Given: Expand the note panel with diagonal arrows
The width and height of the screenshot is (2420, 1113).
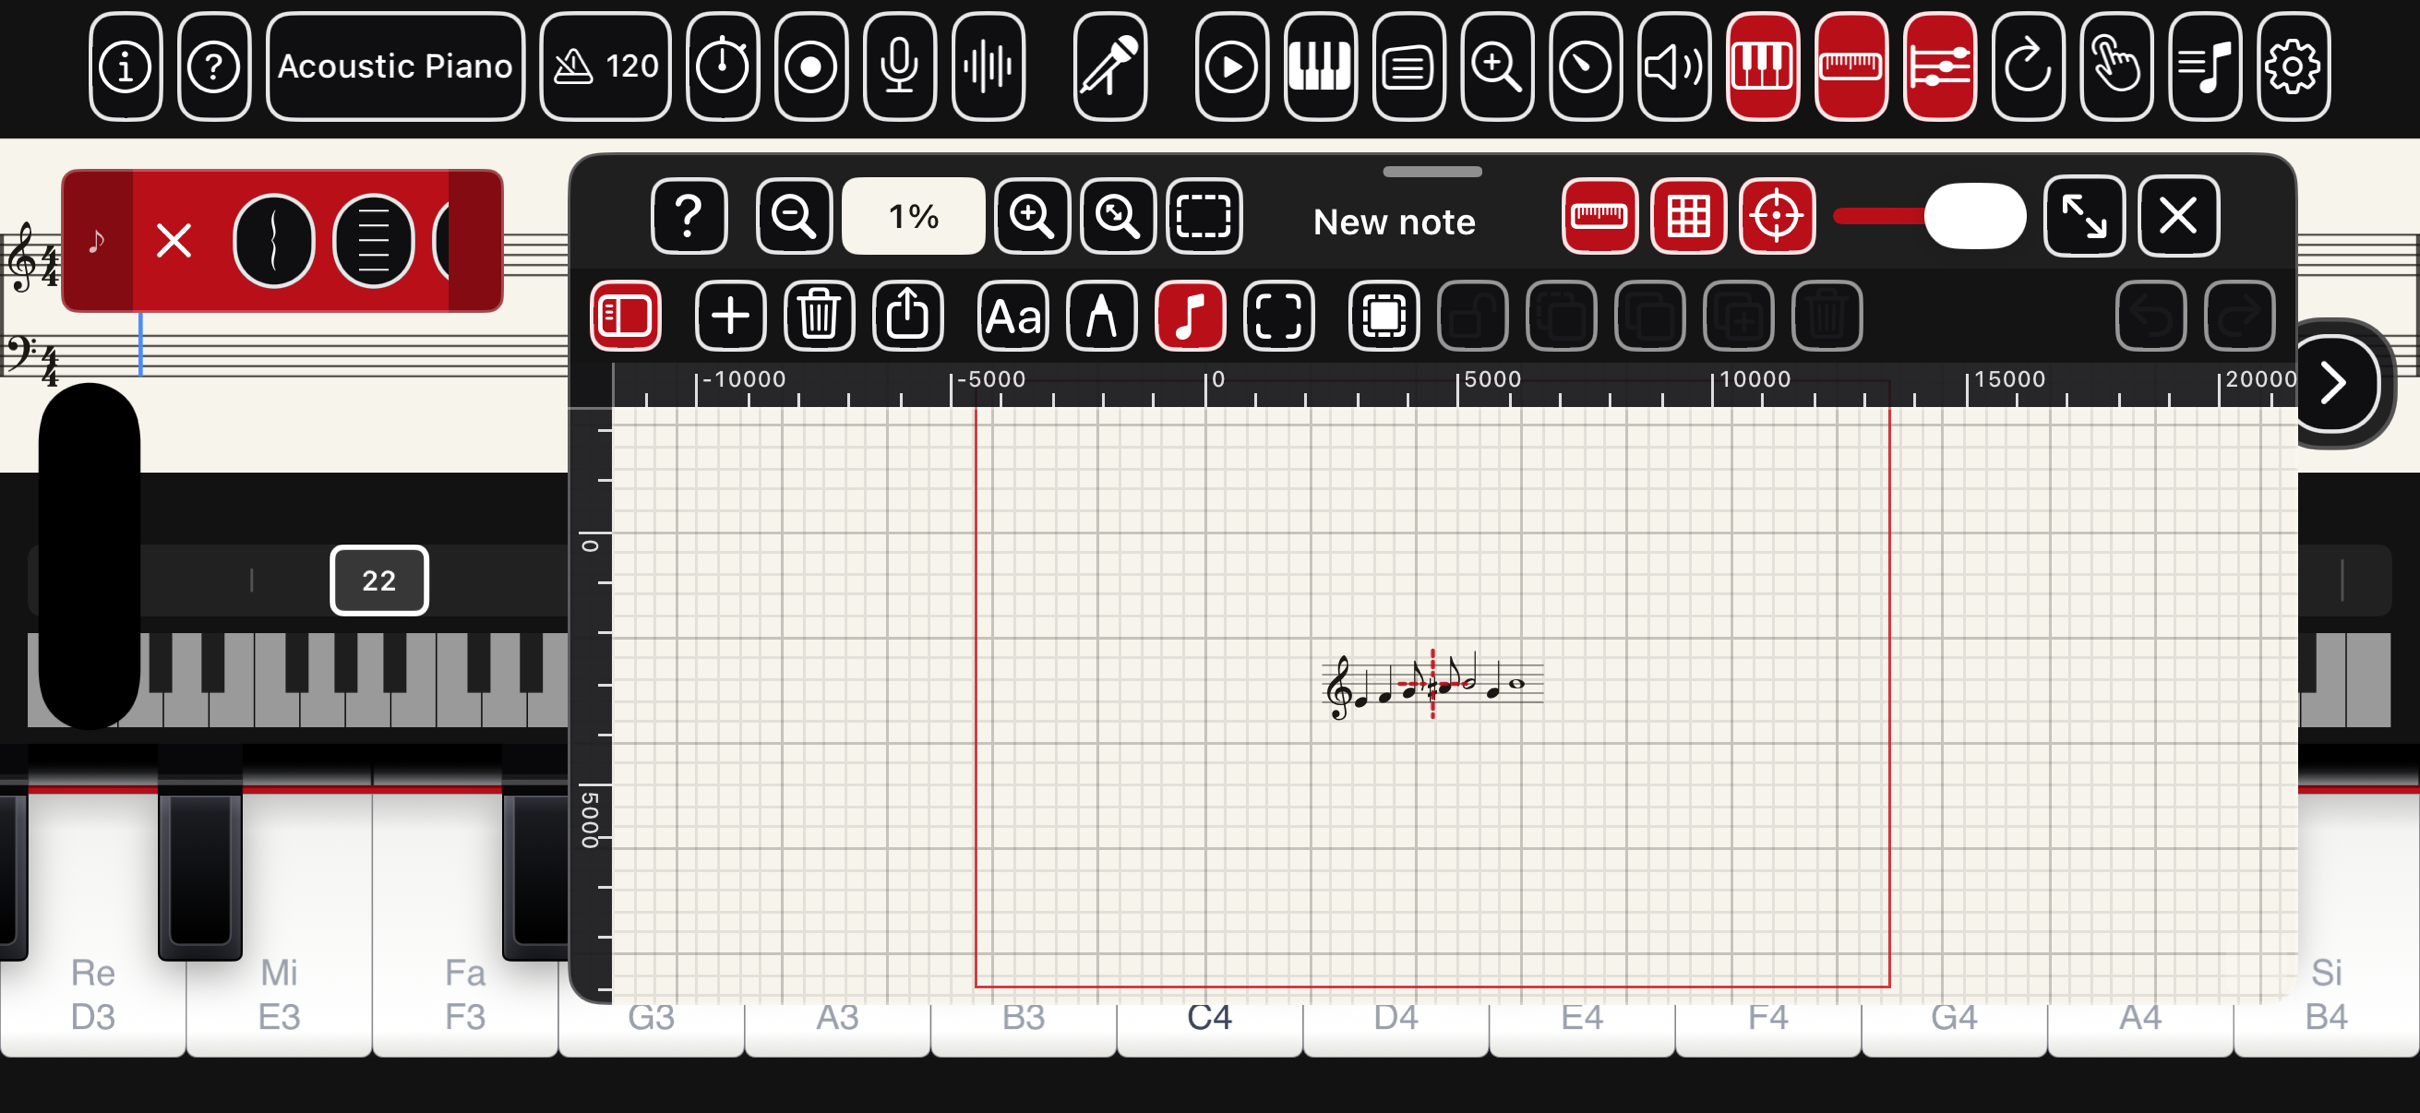Looking at the screenshot, I should point(2084,216).
